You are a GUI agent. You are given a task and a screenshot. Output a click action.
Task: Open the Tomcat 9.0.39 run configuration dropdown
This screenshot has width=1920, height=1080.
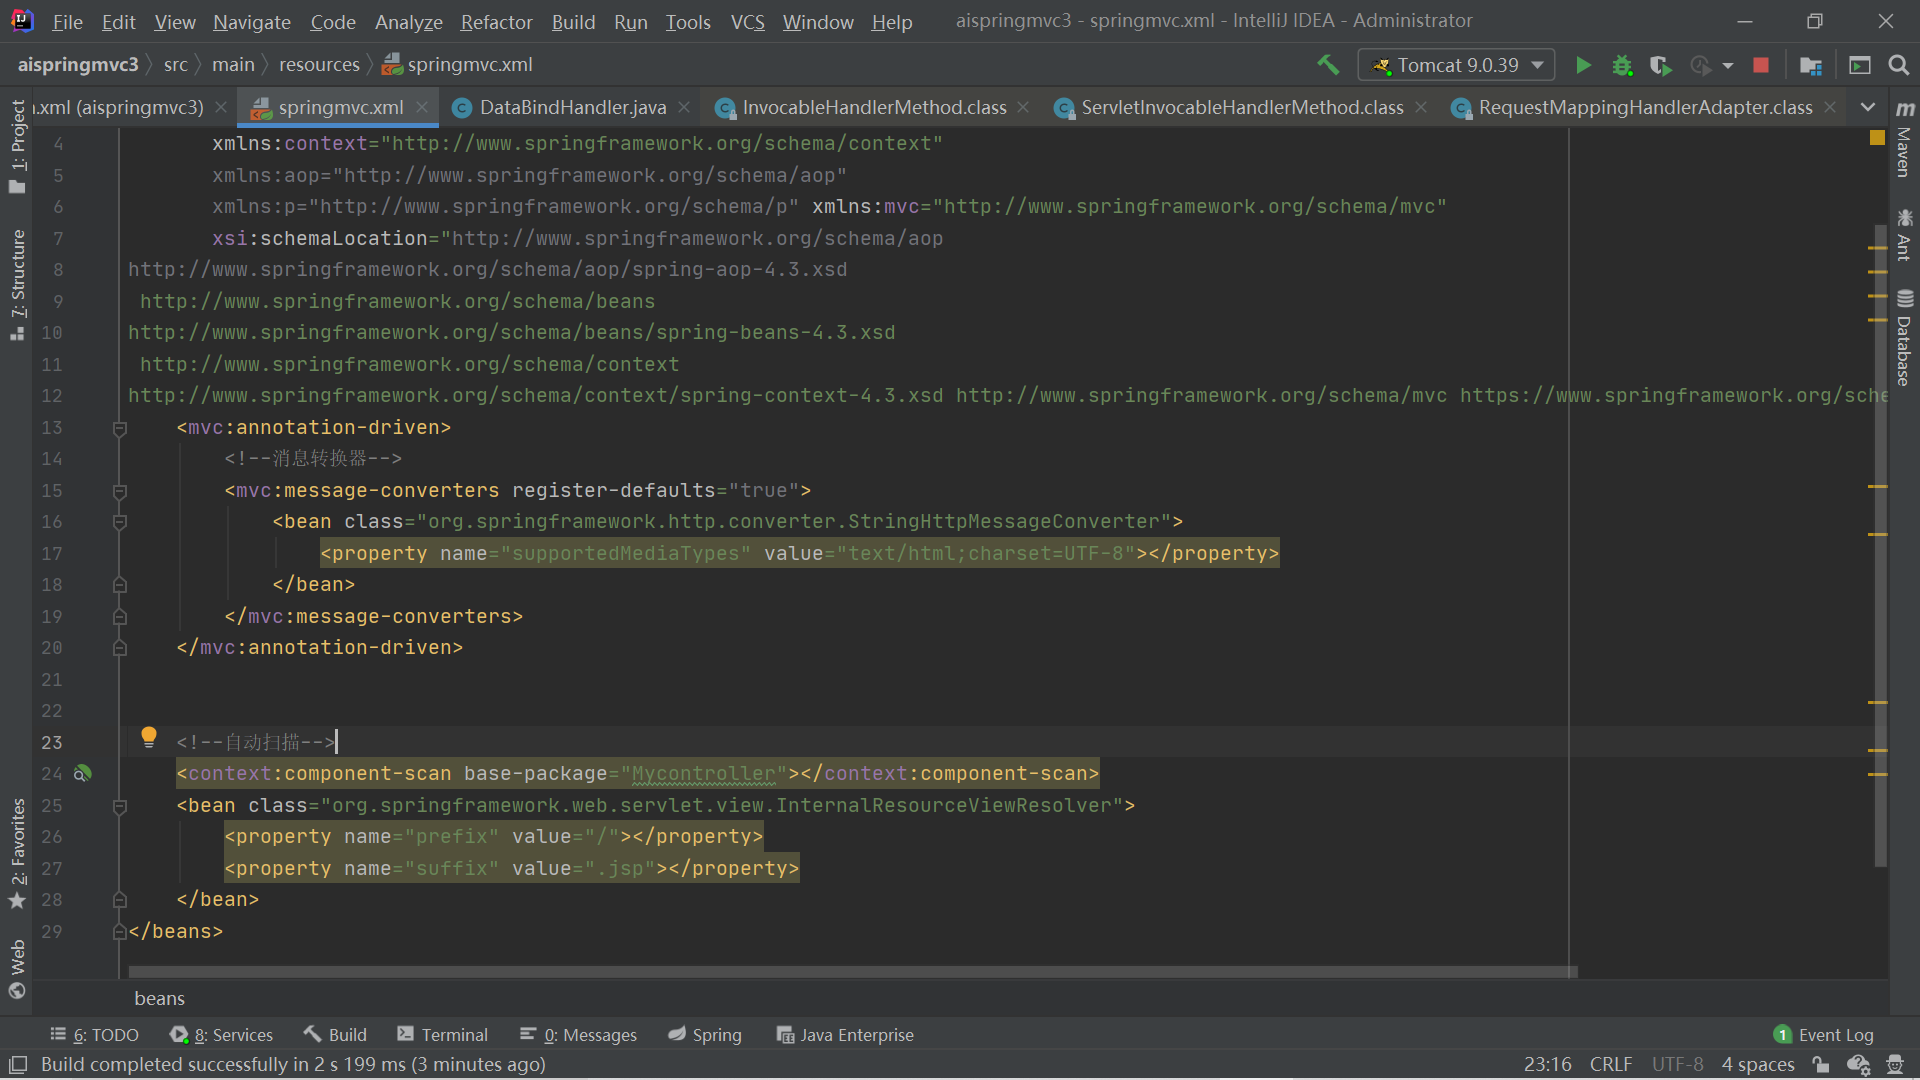pos(1456,65)
